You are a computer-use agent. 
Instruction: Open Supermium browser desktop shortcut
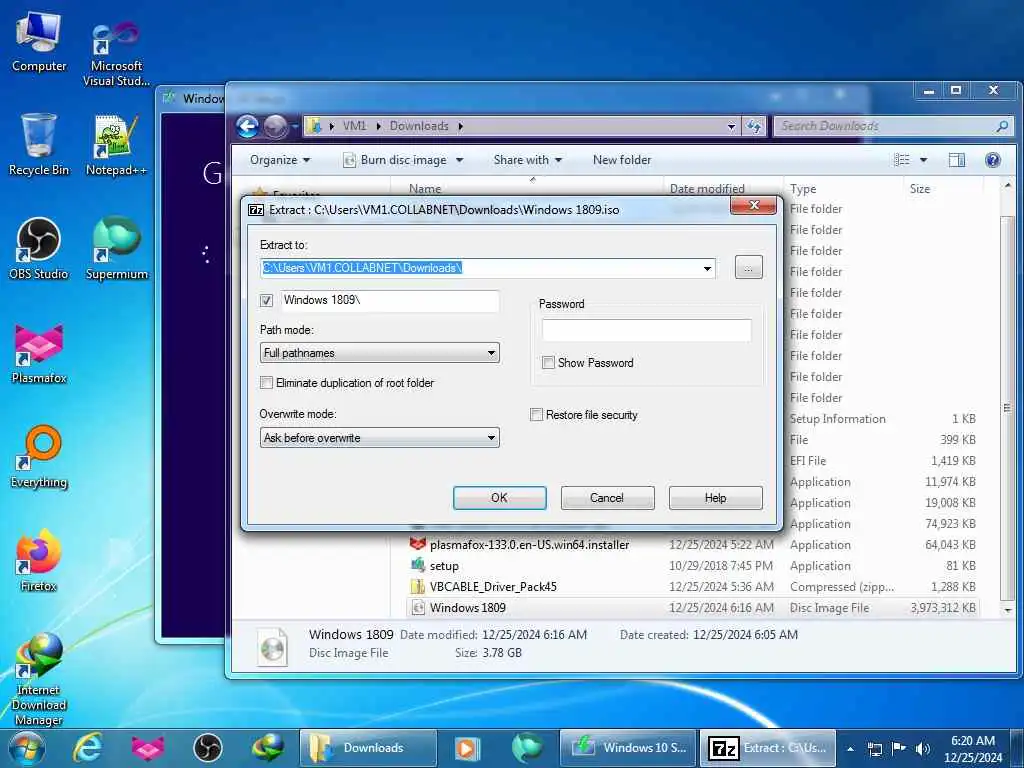116,249
